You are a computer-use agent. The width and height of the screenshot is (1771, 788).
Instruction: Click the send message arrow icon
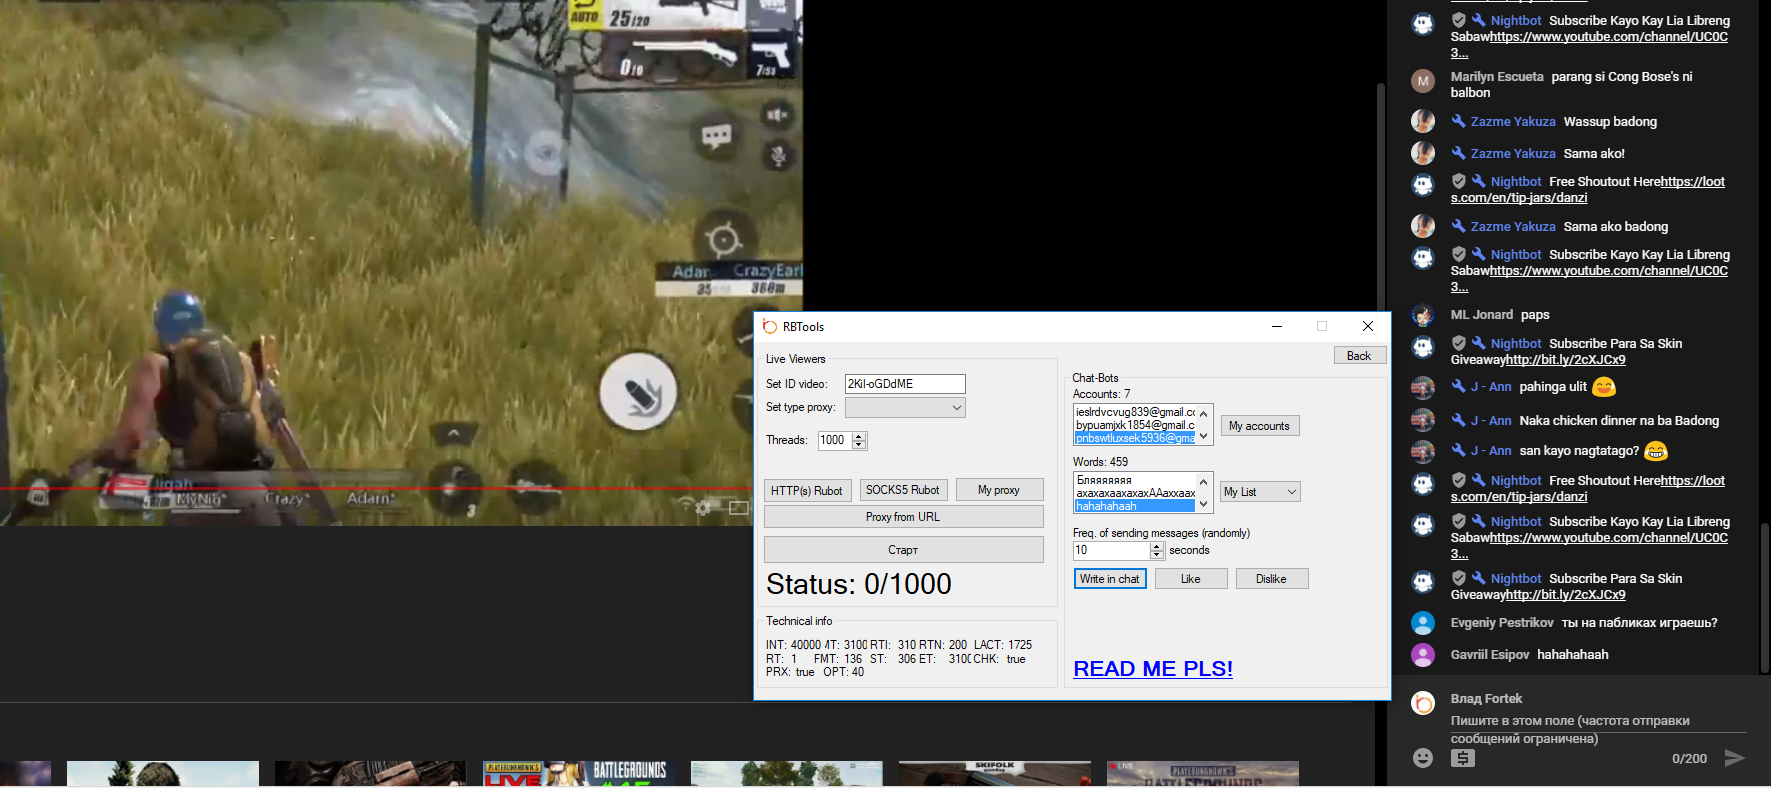[1735, 758]
